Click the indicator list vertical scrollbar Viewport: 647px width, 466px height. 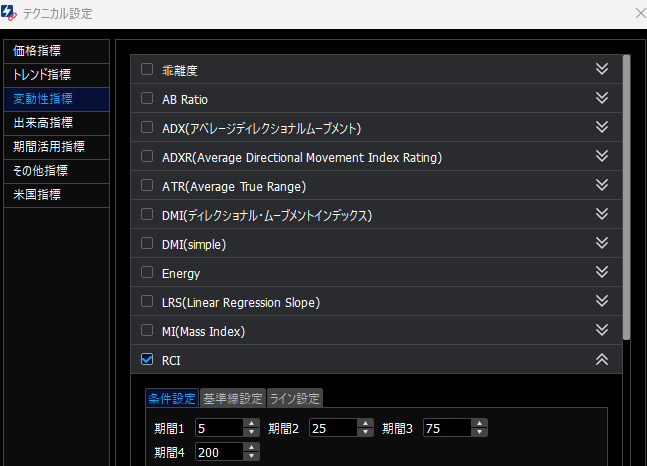click(x=627, y=200)
